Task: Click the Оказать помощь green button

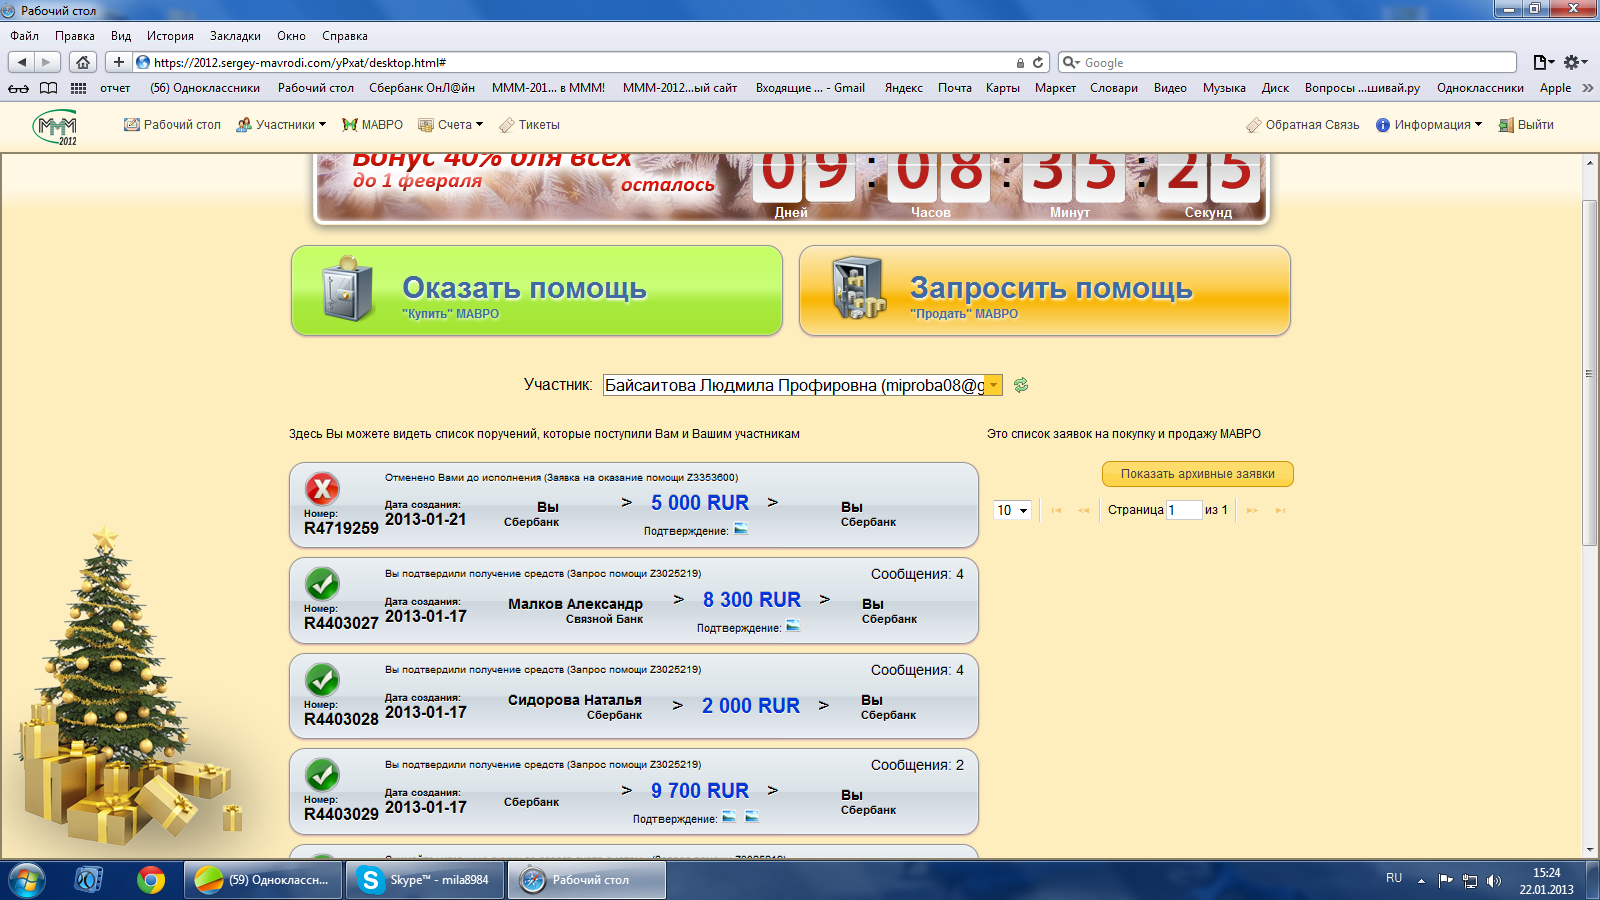Action: pos(537,291)
